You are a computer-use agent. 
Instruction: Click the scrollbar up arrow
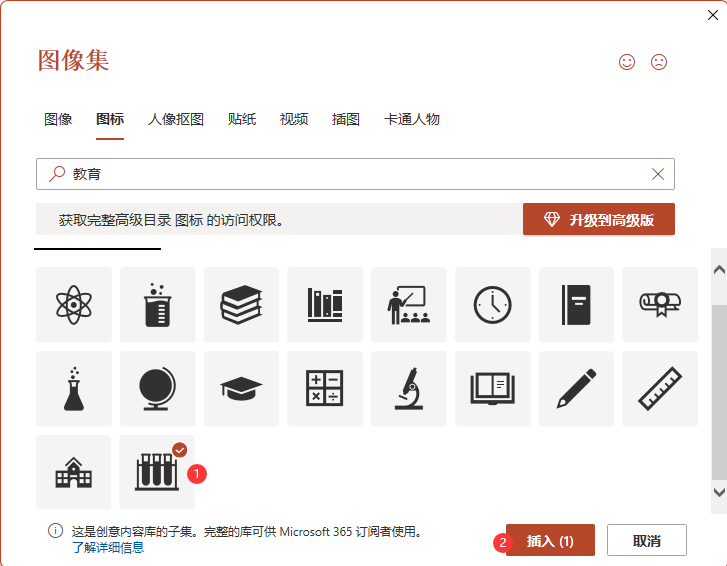719,270
